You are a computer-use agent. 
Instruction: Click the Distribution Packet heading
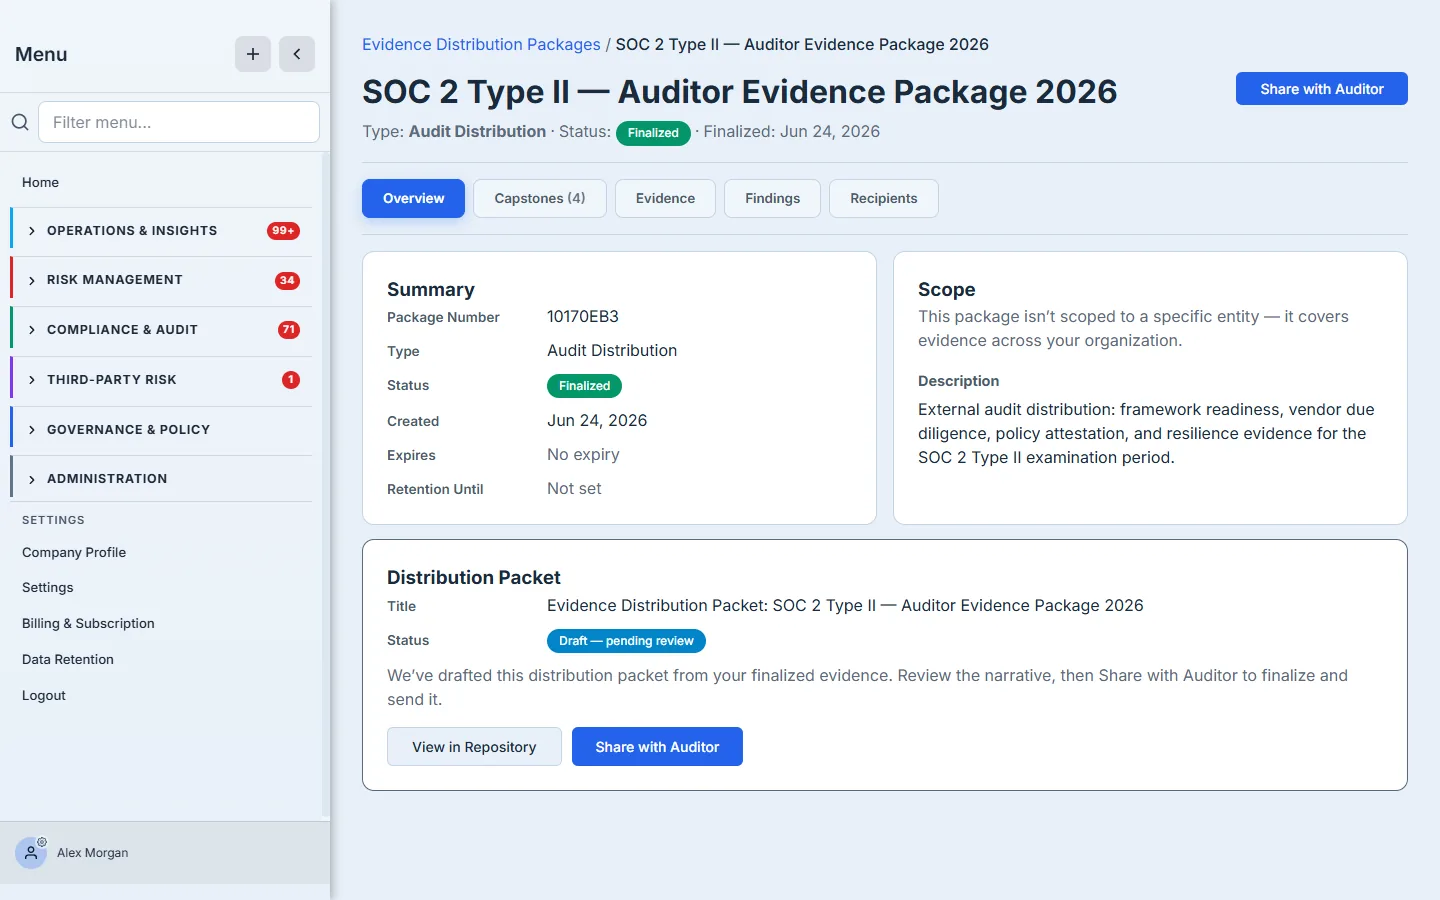(474, 577)
